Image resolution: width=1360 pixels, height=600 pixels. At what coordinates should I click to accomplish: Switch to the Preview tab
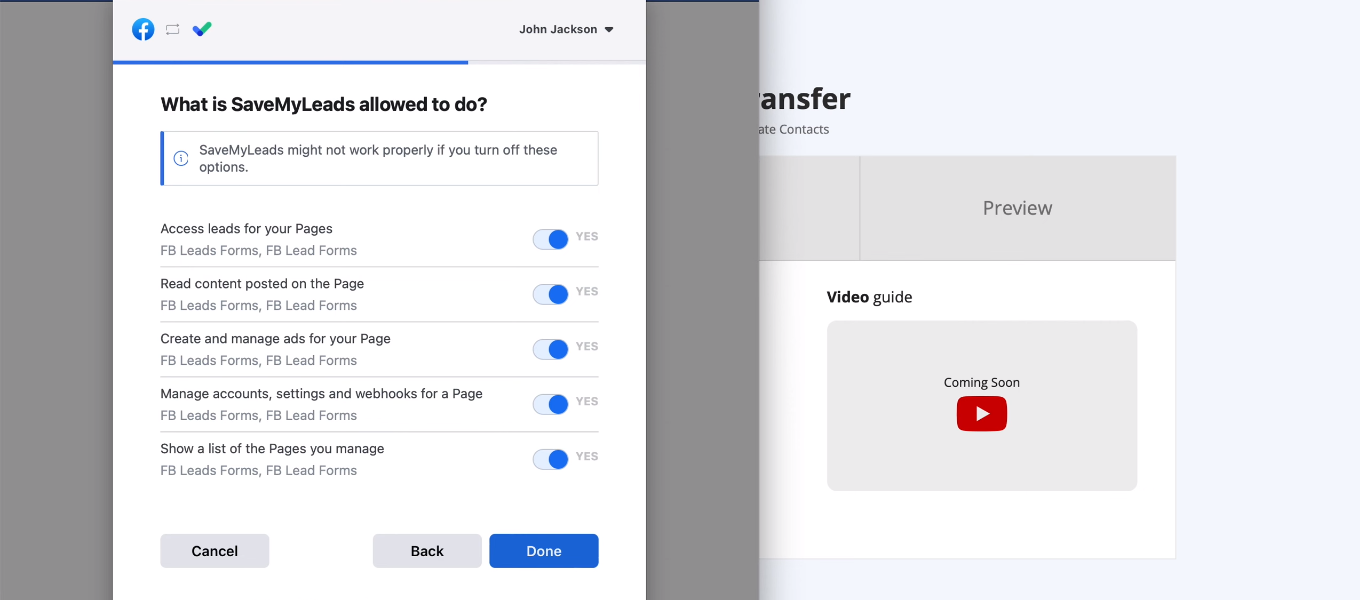1018,208
